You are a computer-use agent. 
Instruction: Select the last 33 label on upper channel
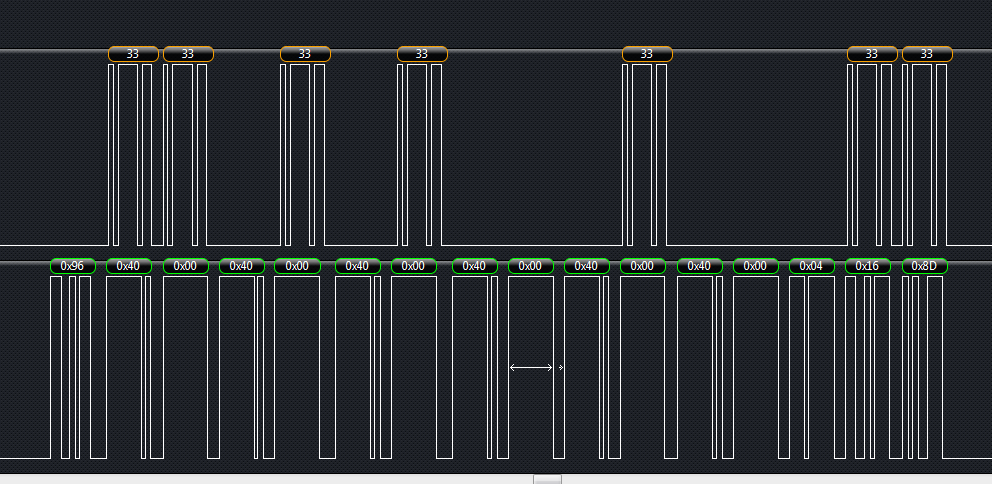point(927,54)
